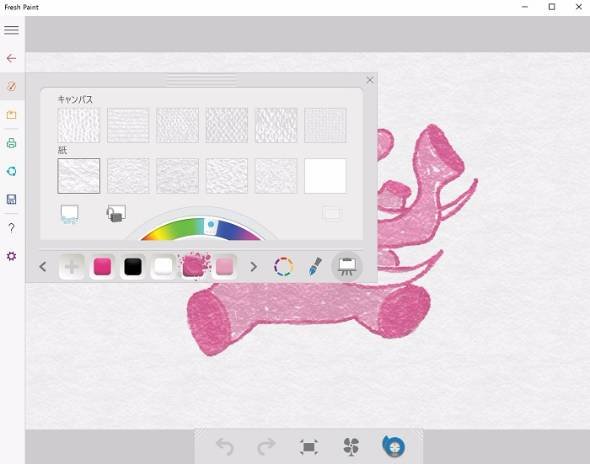Select the third canvas texture
The width and height of the screenshot is (590, 464).
pos(177,125)
